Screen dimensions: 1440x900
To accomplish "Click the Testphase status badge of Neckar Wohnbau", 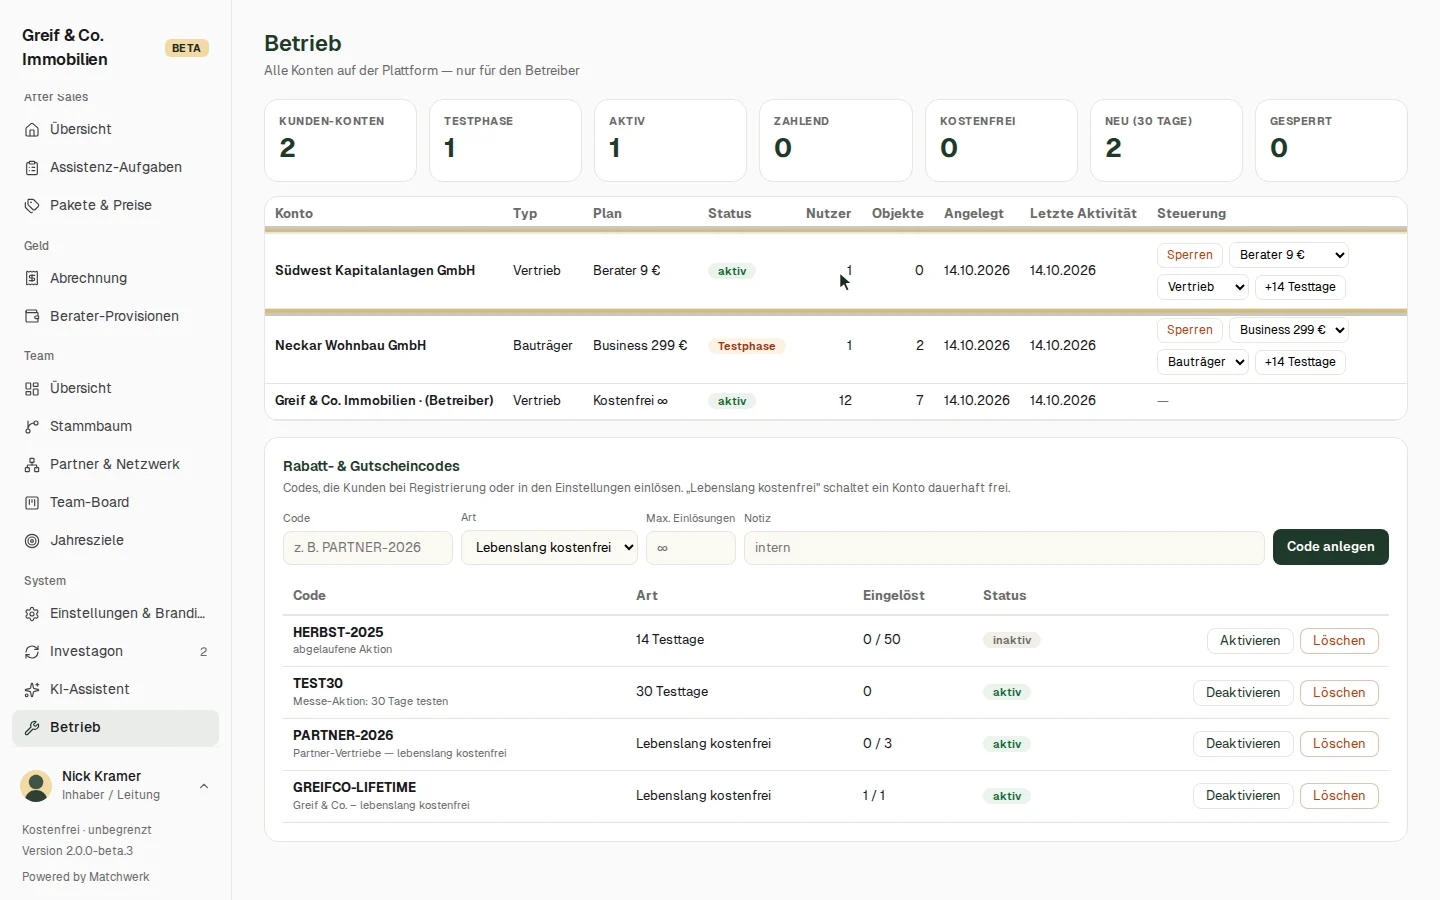I will [747, 346].
